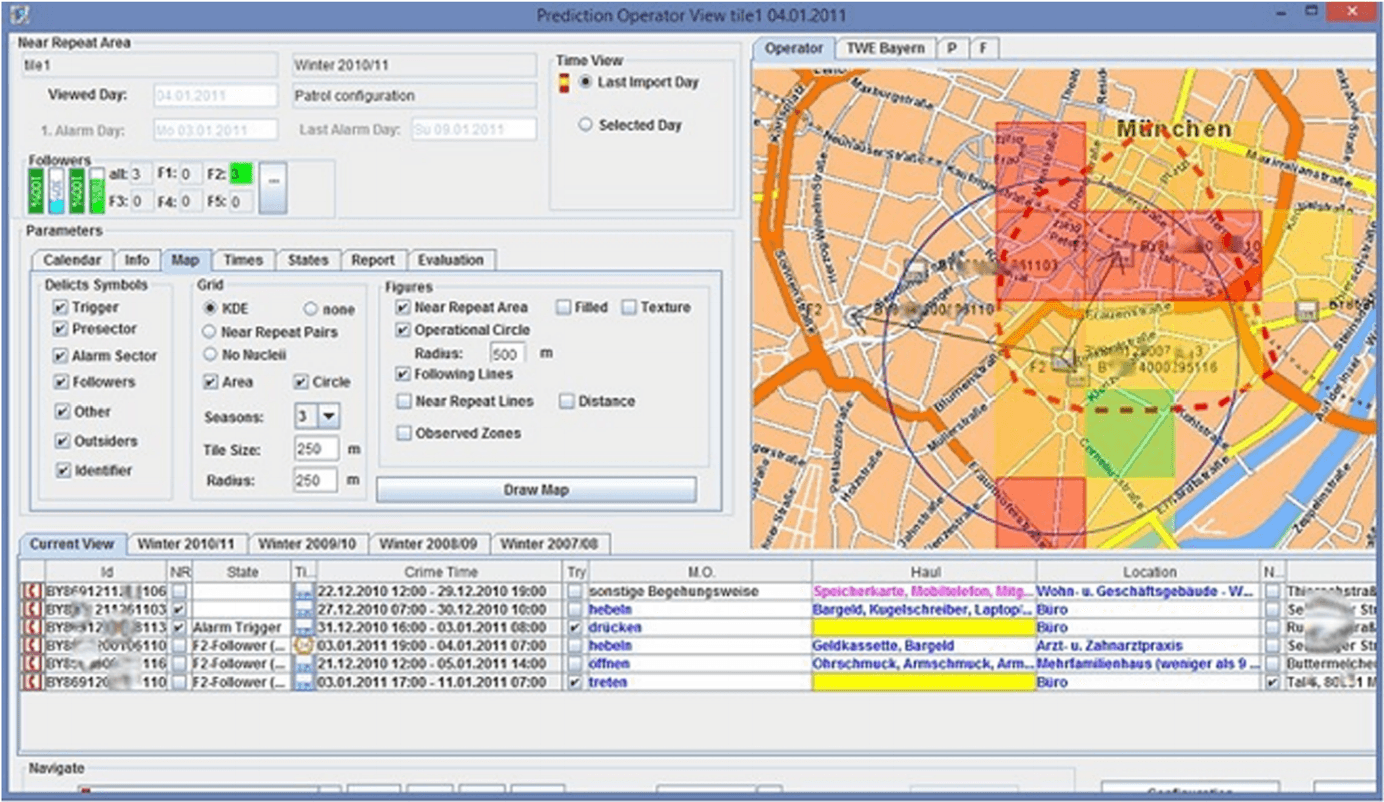Click the red icon in the Alarm Trigger row

click(31, 628)
